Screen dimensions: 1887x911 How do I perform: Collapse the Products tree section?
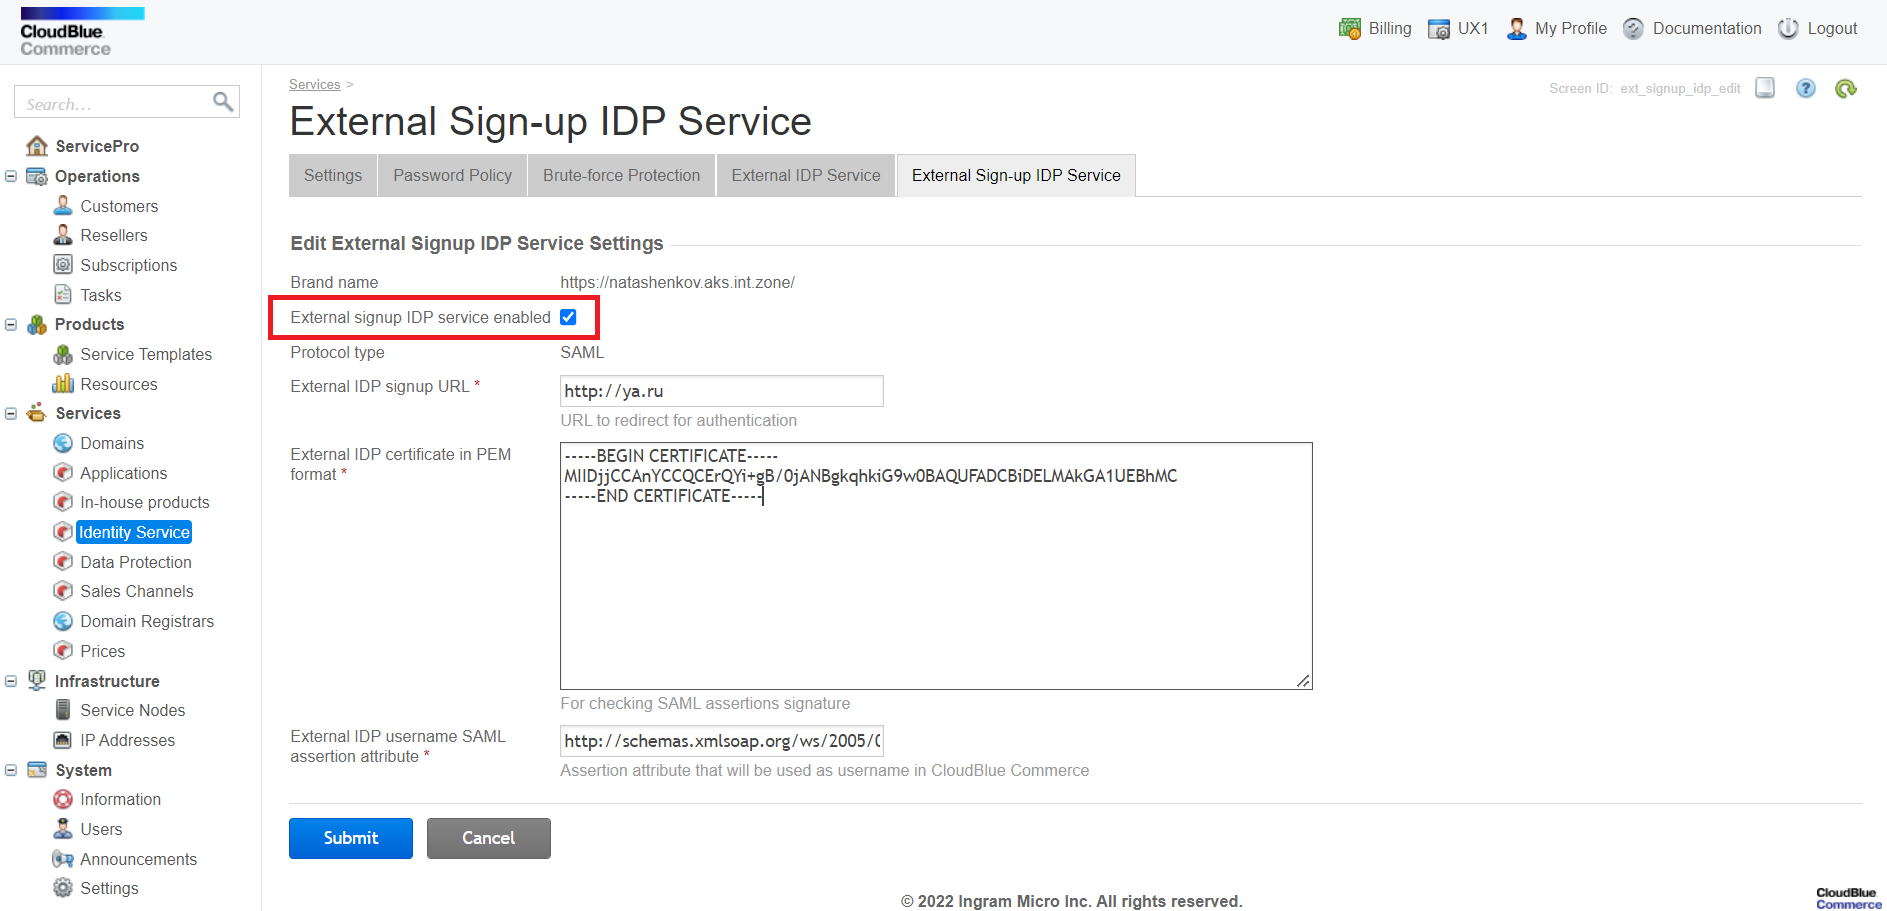click(11, 324)
